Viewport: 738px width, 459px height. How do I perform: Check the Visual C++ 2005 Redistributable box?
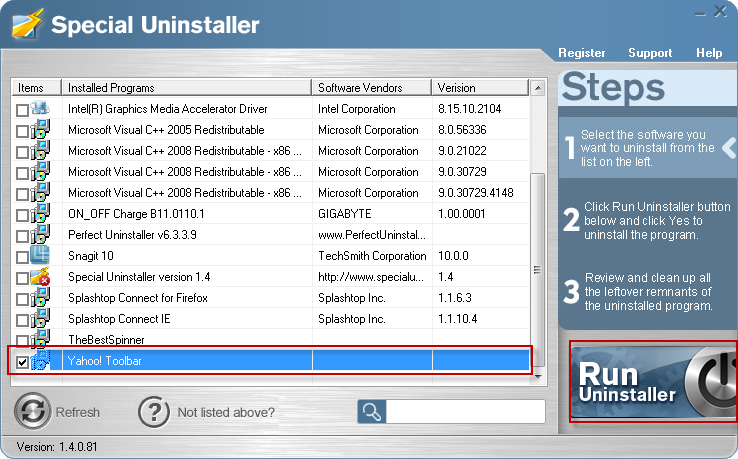22,131
